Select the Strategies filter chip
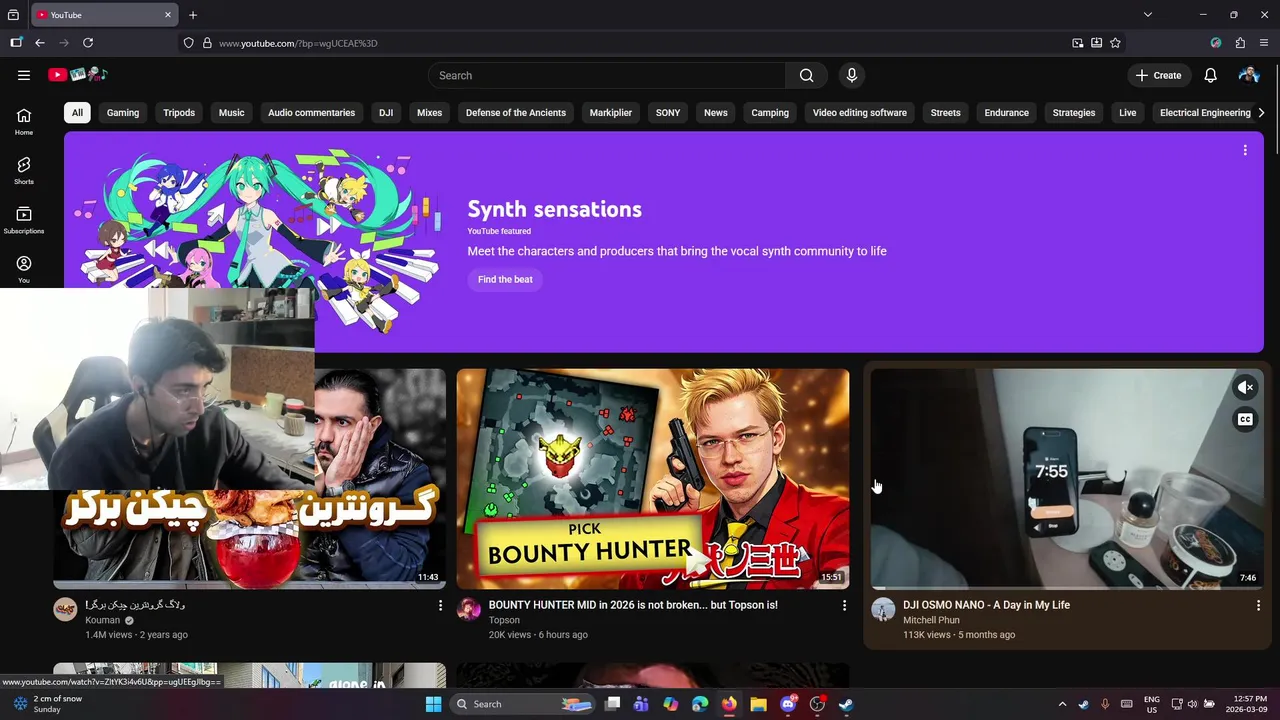This screenshot has width=1280, height=720. pyautogui.click(x=1074, y=113)
